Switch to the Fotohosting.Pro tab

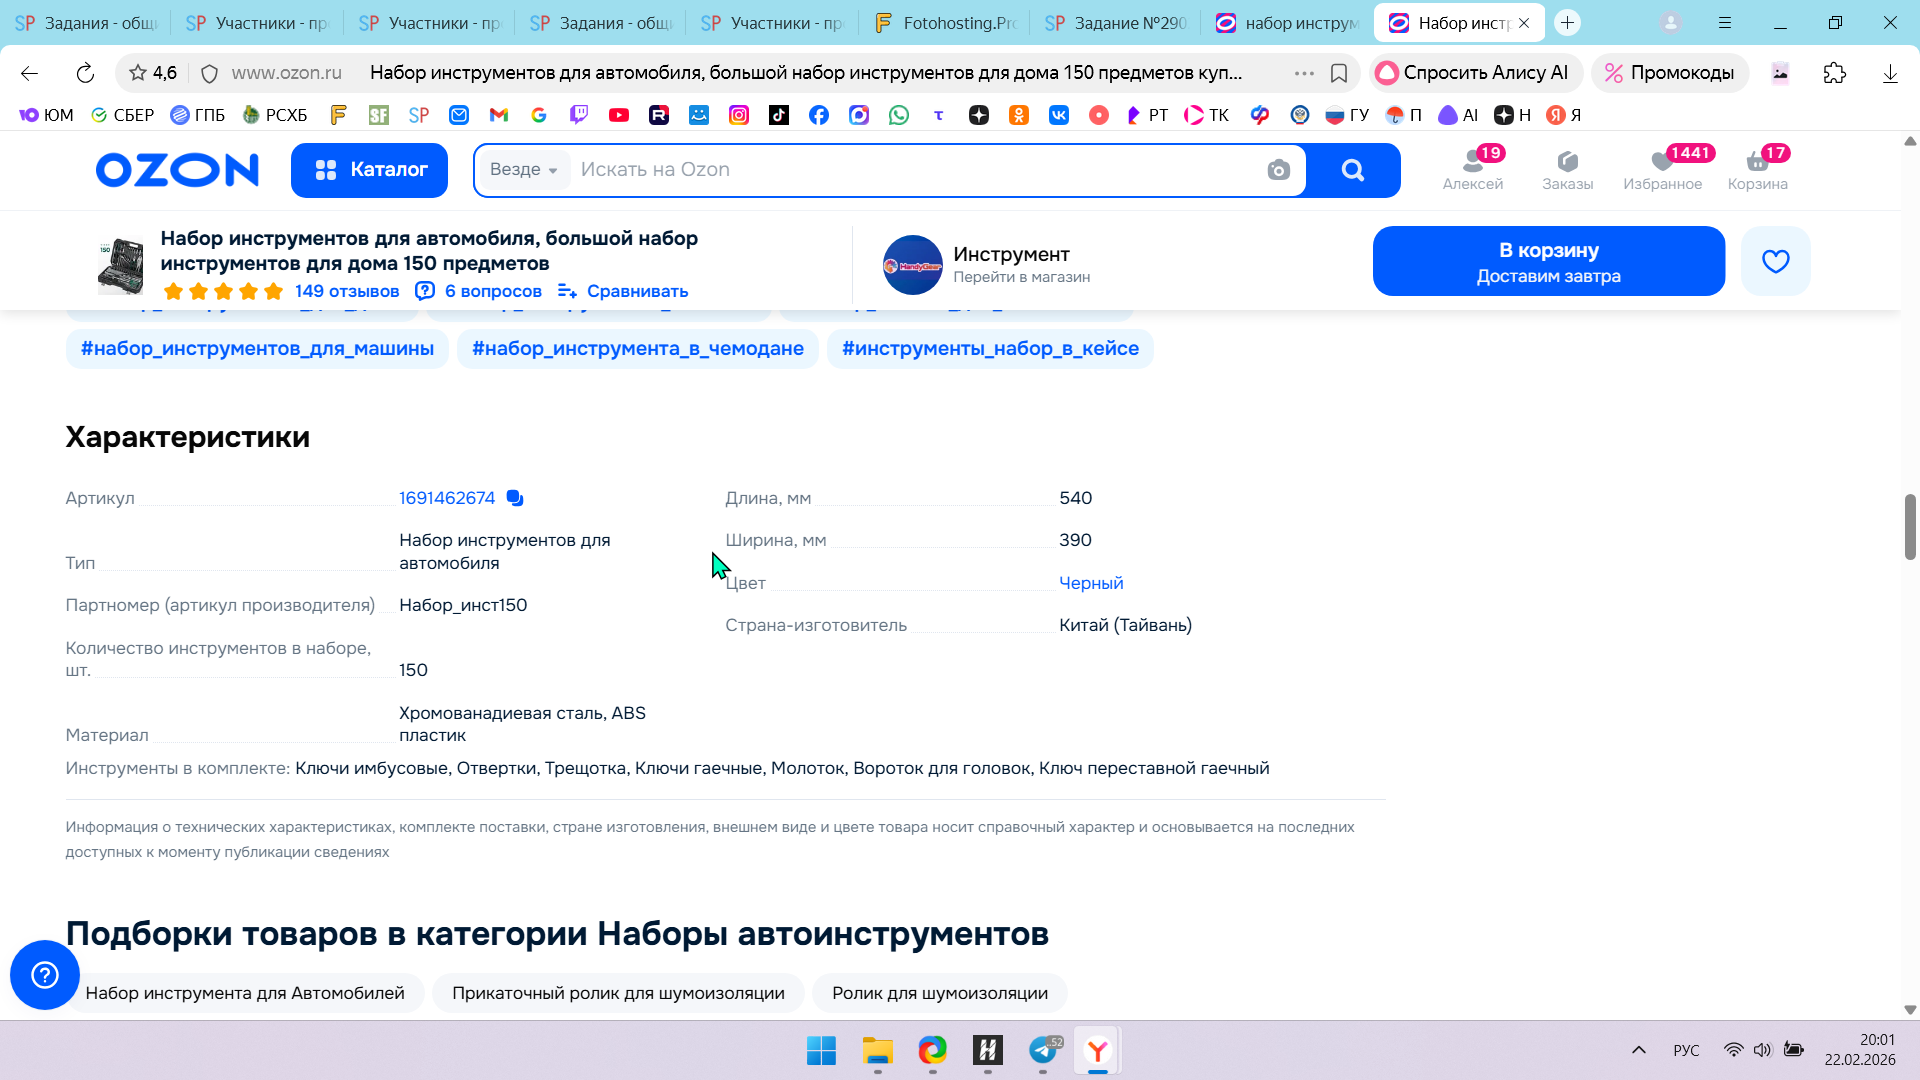(943, 23)
